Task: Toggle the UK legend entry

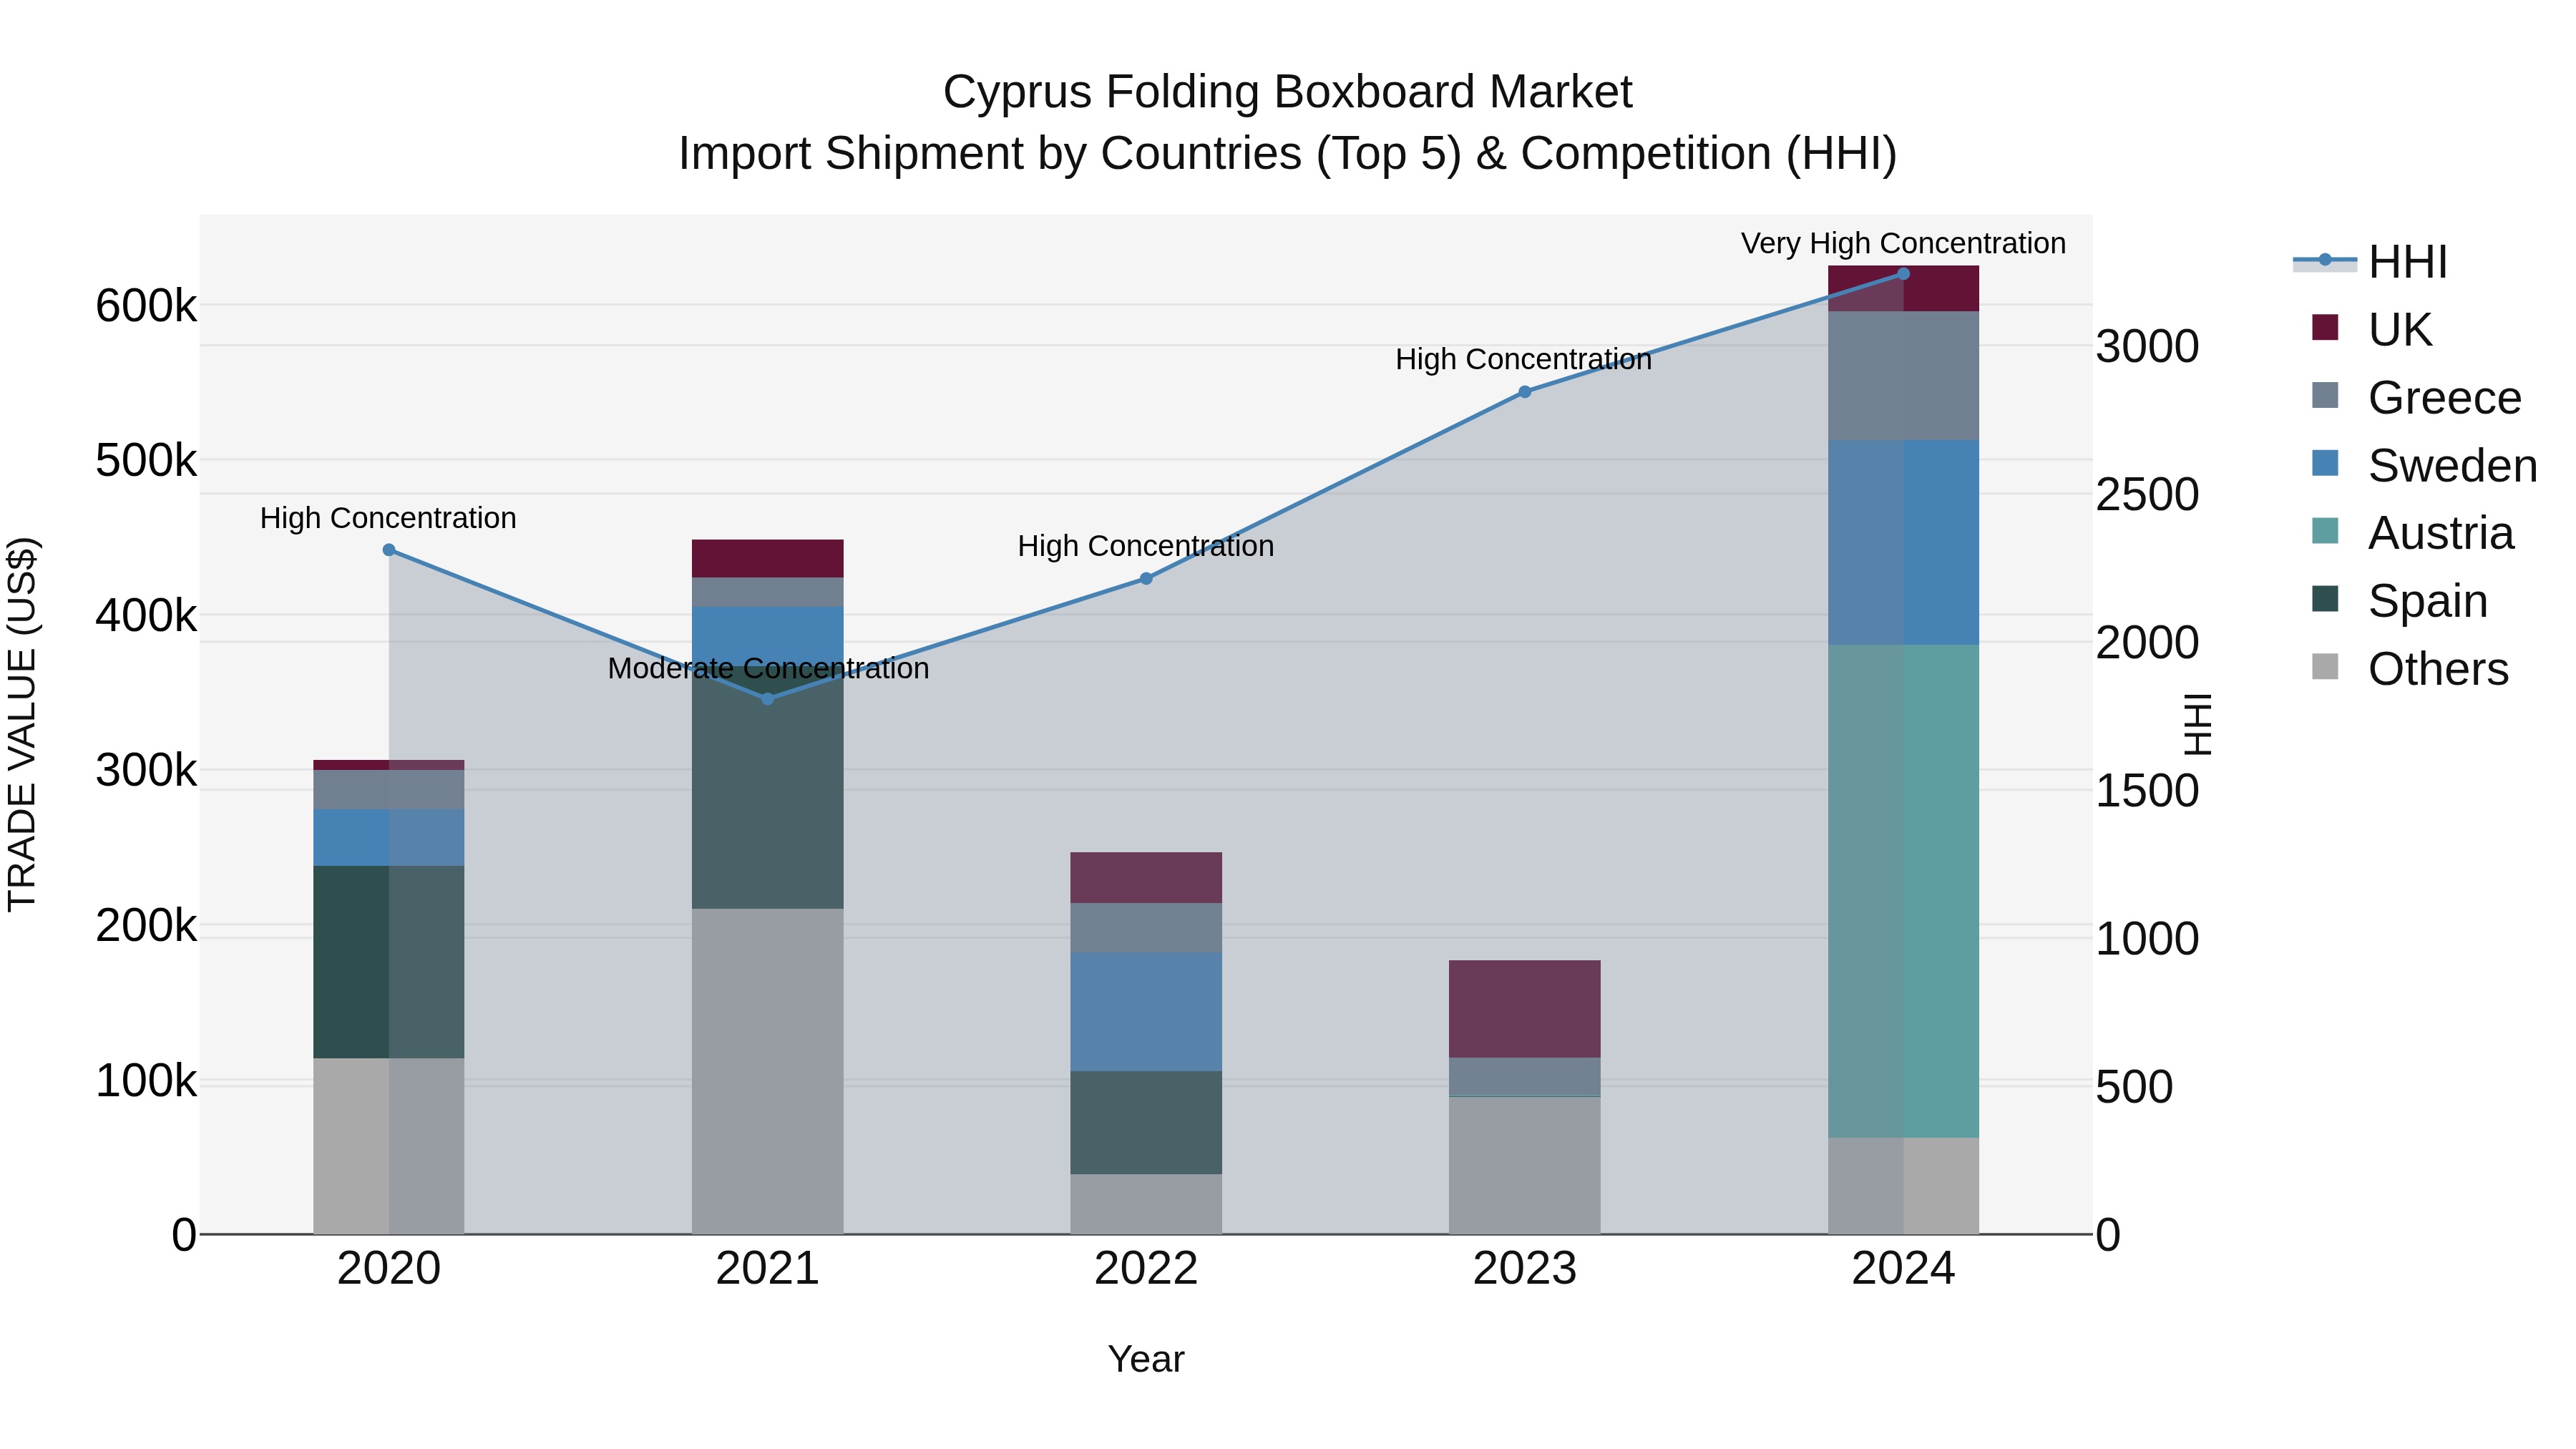Action: (x=2372, y=329)
